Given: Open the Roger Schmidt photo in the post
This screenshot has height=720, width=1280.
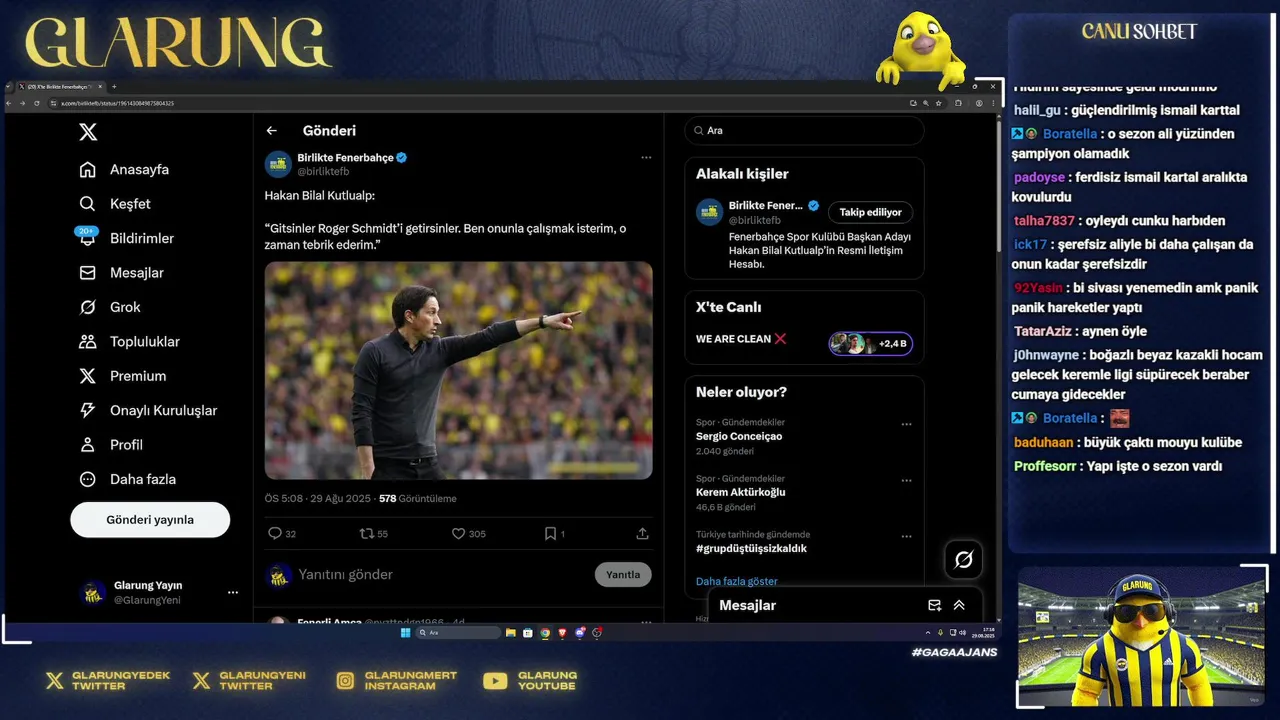Looking at the screenshot, I should coord(458,370).
